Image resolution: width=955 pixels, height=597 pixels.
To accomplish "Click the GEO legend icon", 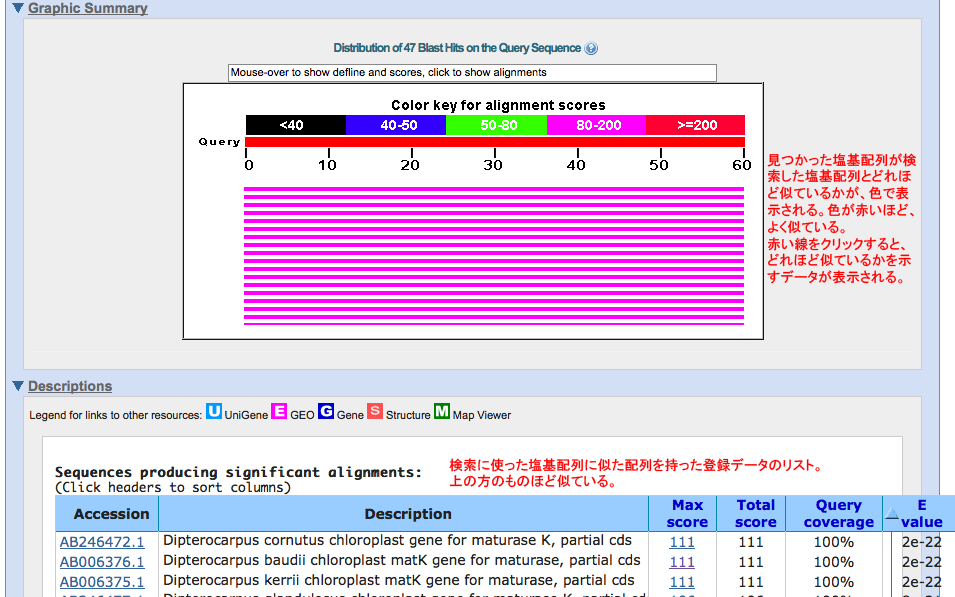I will pos(280,412).
